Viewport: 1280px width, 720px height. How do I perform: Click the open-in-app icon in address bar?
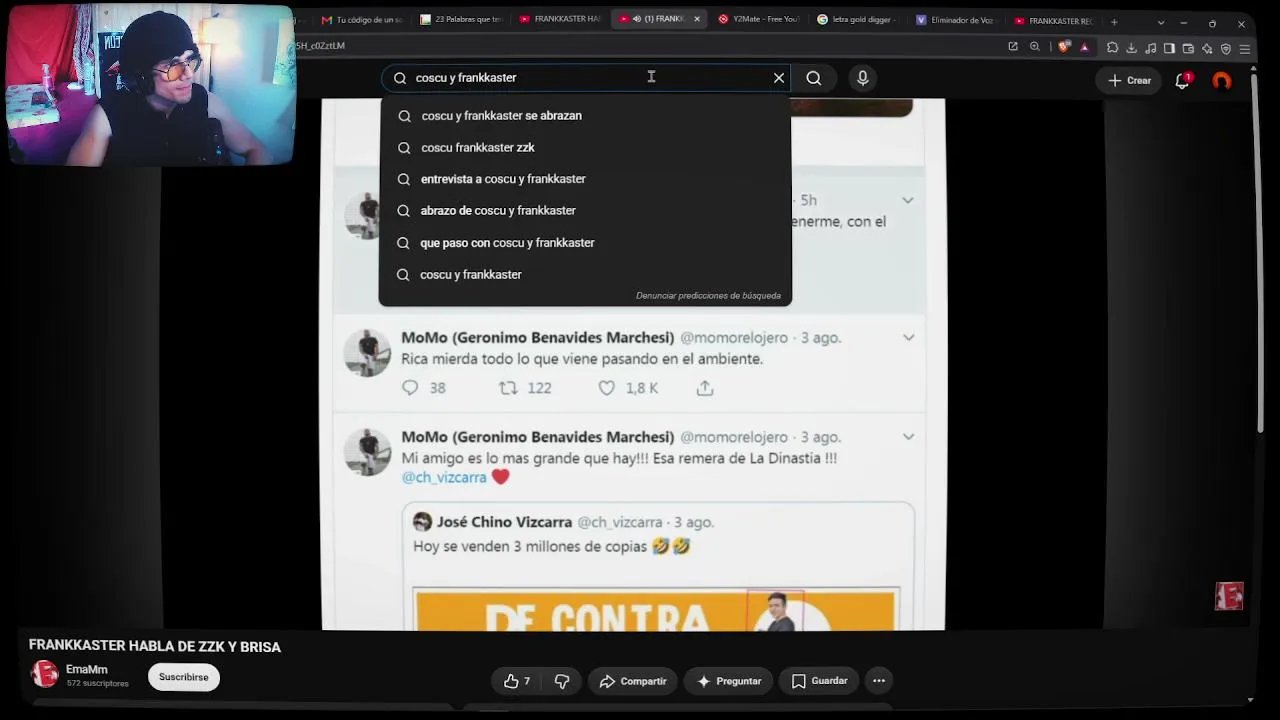(1013, 47)
